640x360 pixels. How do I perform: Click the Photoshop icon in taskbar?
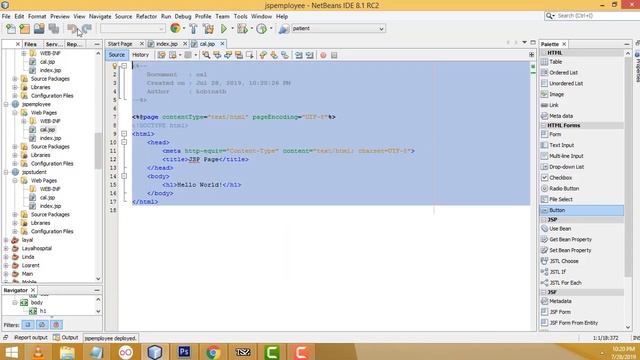pyautogui.click(x=184, y=351)
